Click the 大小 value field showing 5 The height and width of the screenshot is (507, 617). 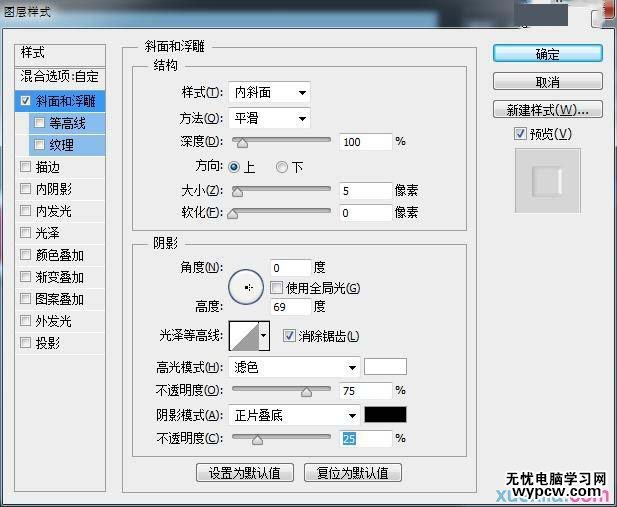[x=366, y=191]
